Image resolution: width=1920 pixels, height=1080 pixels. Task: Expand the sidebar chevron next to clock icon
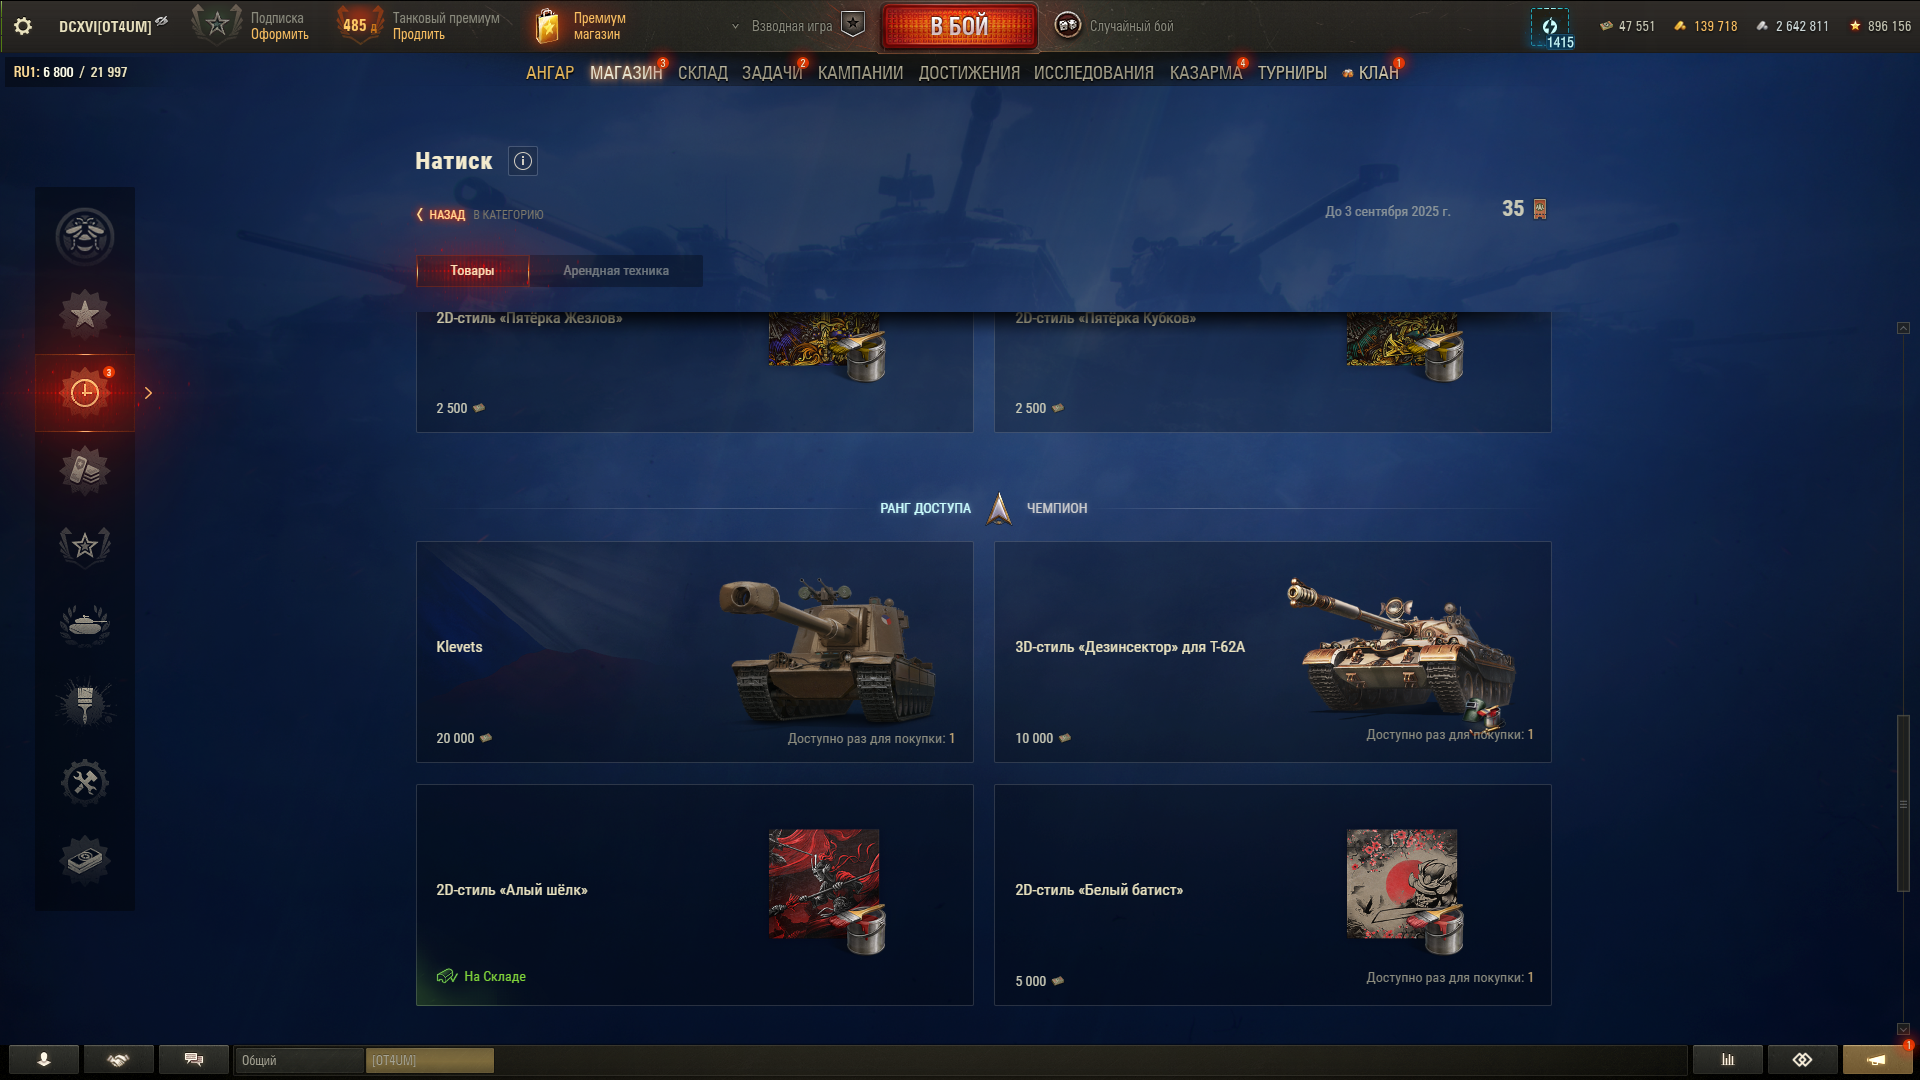click(148, 393)
